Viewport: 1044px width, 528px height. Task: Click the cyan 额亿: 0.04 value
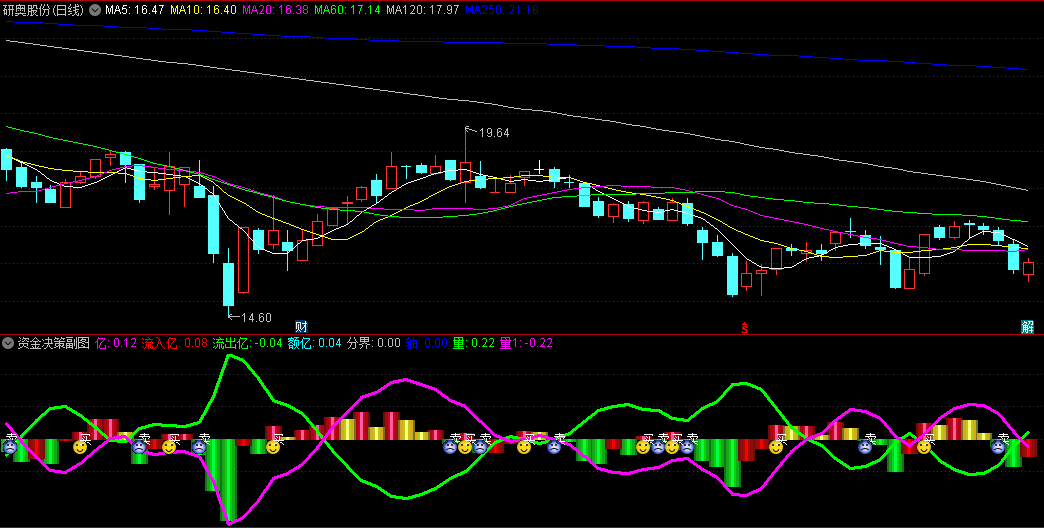[x=314, y=343]
